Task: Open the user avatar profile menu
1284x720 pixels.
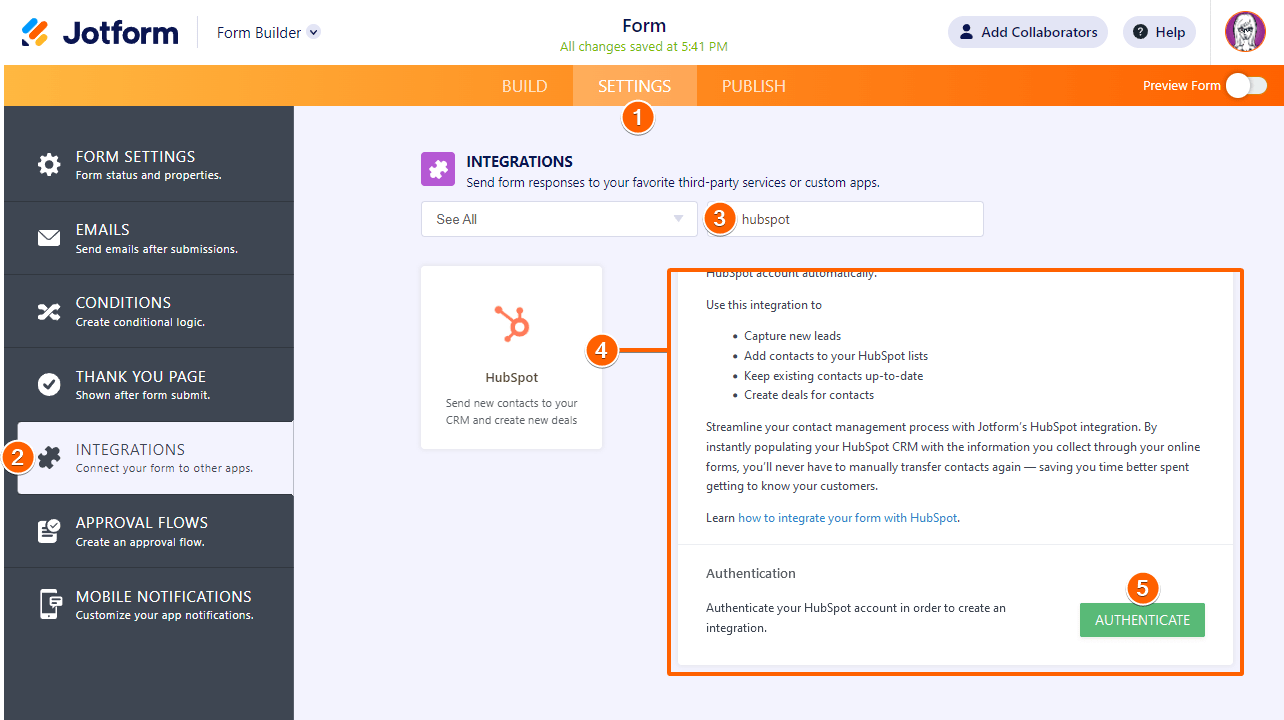Action: pos(1245,32)
